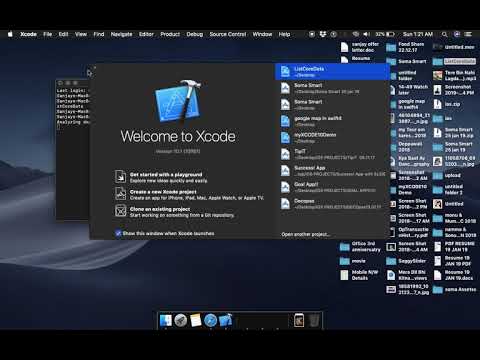Click the battery status indicator
The width and height of the screenshot is (480, 360).
coord(385,34)
